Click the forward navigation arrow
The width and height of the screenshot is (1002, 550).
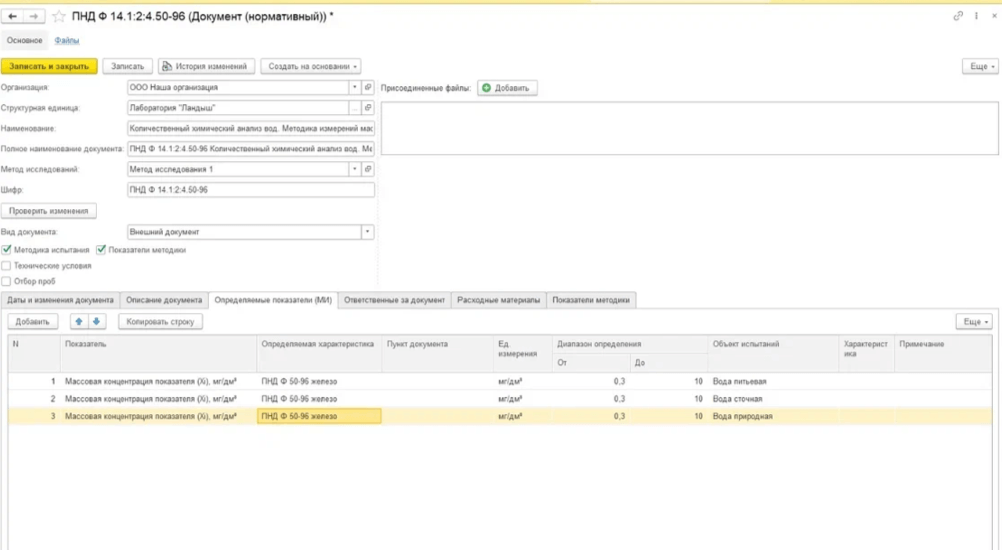[34, 17]
